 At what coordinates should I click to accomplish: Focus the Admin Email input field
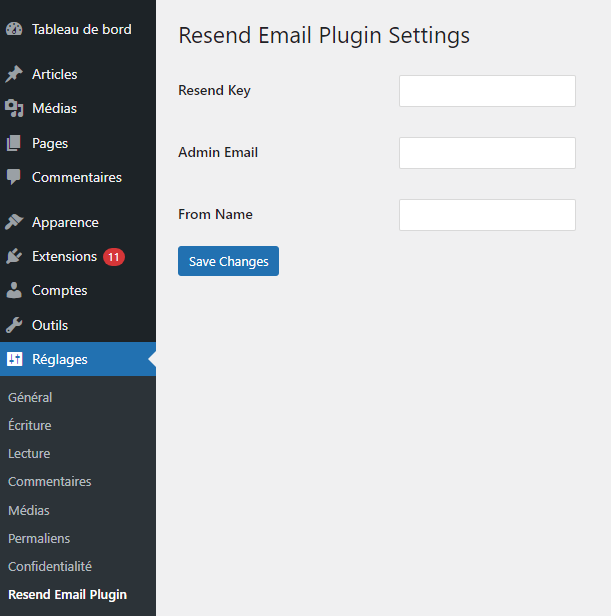(x=487, y=153)
